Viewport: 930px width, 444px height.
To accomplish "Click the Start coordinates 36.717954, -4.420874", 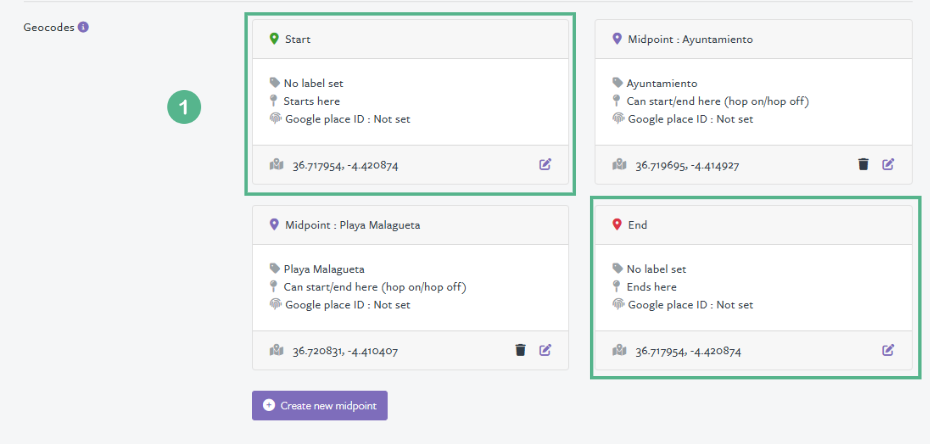I will (x=345, y=166).
